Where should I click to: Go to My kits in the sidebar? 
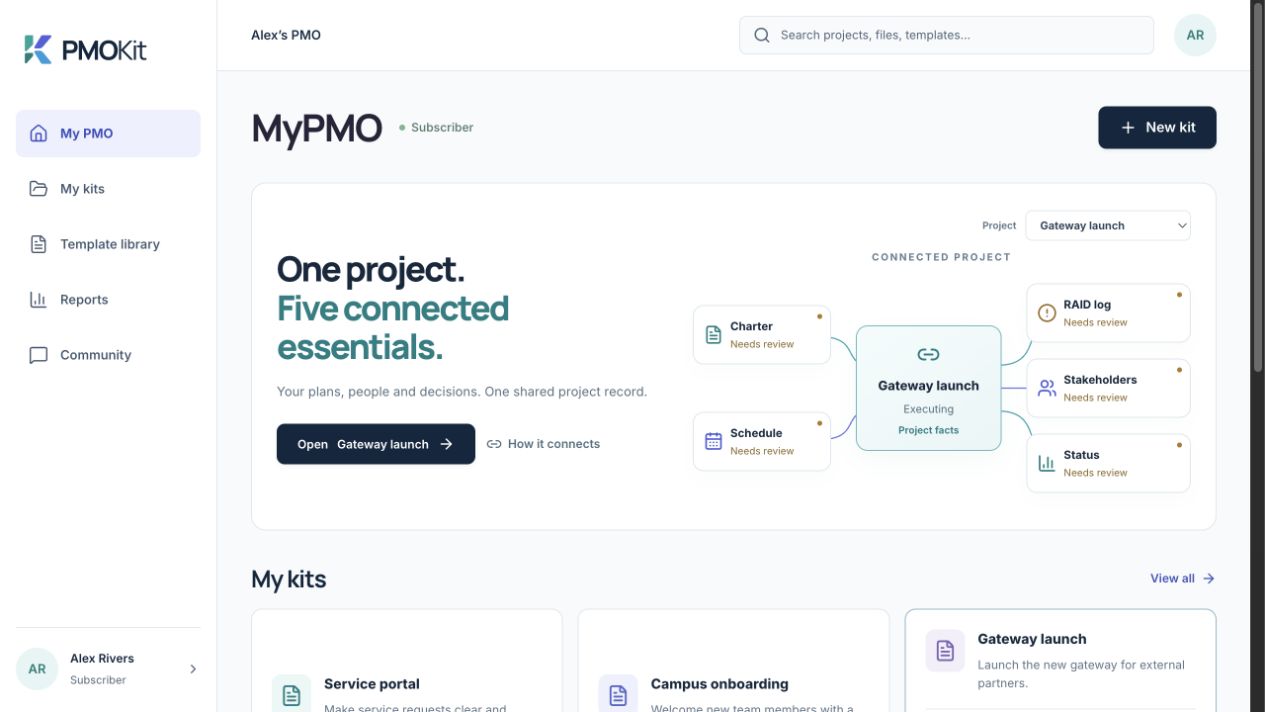pyautogui.click(x=108, y=189)
